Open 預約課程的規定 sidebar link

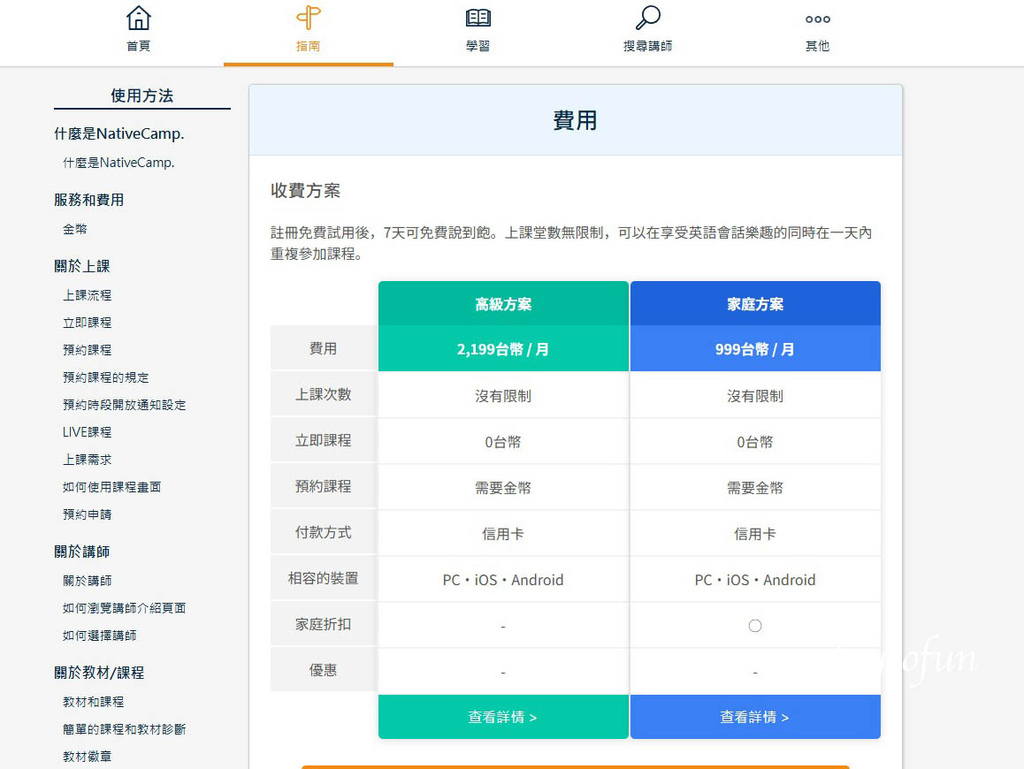[106, 377]
